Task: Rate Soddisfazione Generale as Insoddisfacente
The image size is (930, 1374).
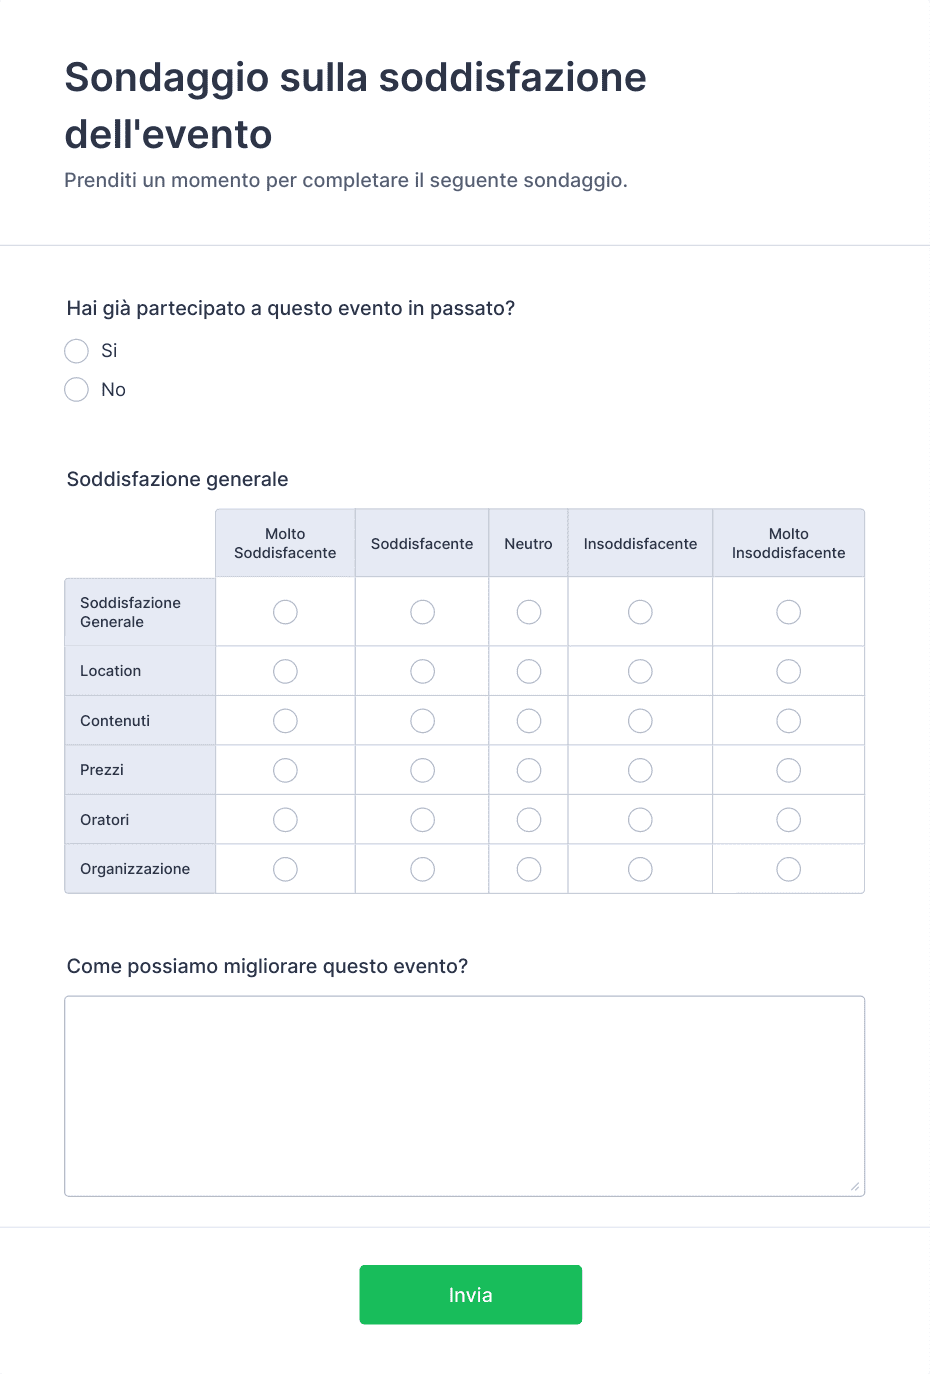Action: [640, 612]
